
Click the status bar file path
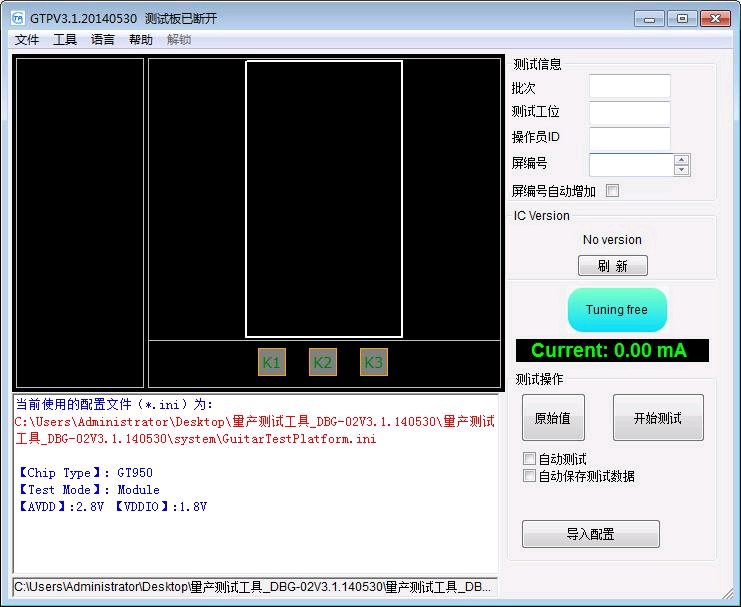coord(255,587)
